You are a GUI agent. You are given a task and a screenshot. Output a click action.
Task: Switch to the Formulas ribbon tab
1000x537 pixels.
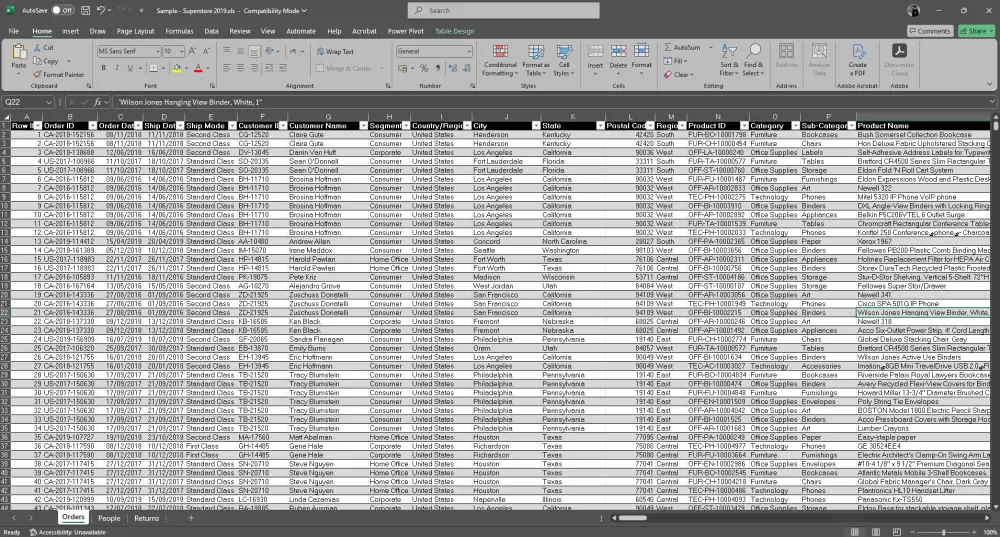pyautogui.click(x=179, y=31)
